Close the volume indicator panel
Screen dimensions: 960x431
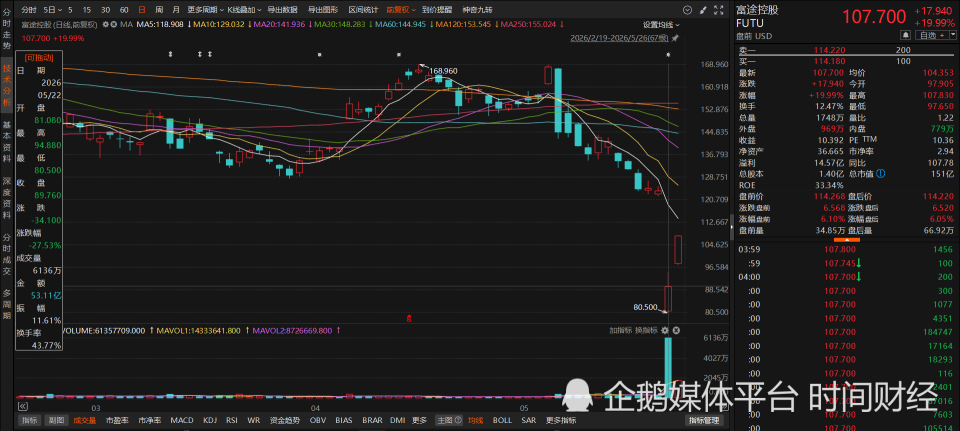pyautogui.click(x=676, y=330)
